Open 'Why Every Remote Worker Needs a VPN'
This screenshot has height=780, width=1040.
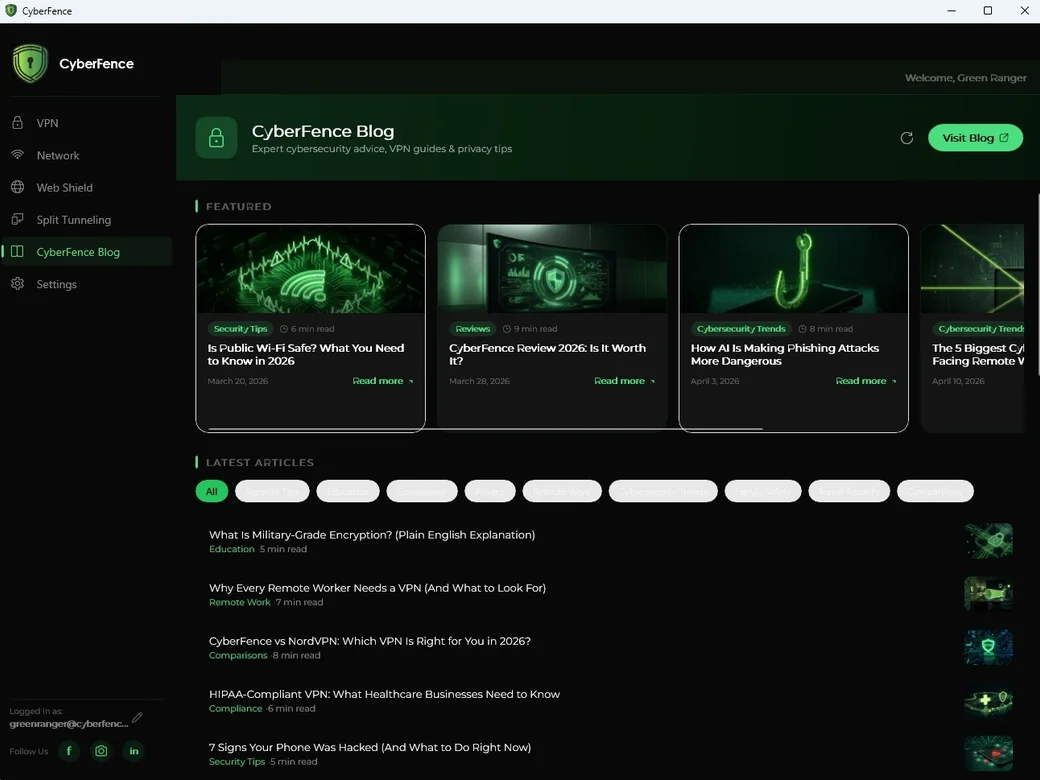point(377,588)
